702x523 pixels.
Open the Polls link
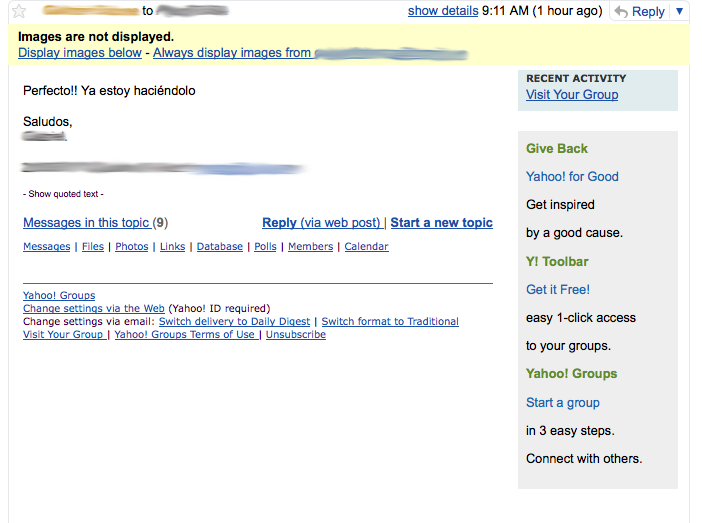[265, 247]
